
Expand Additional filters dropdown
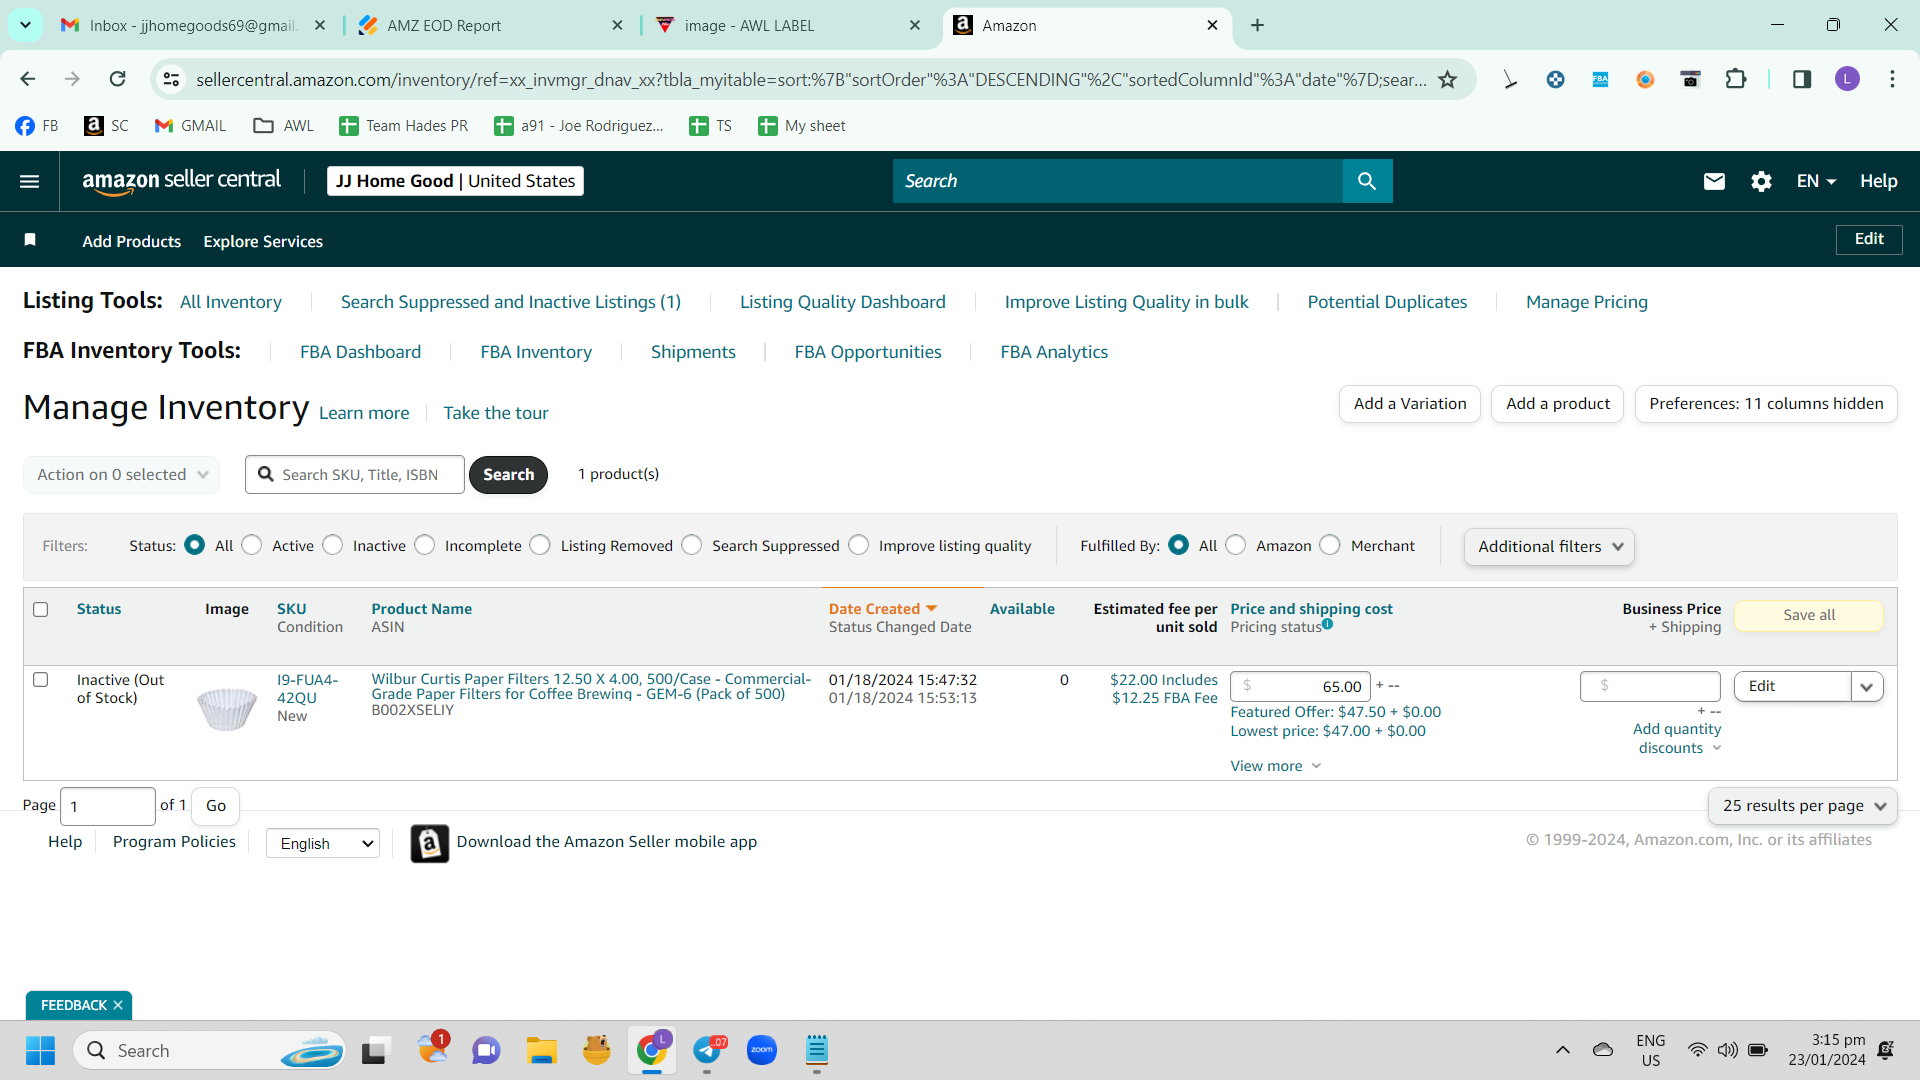[1549, 546]
